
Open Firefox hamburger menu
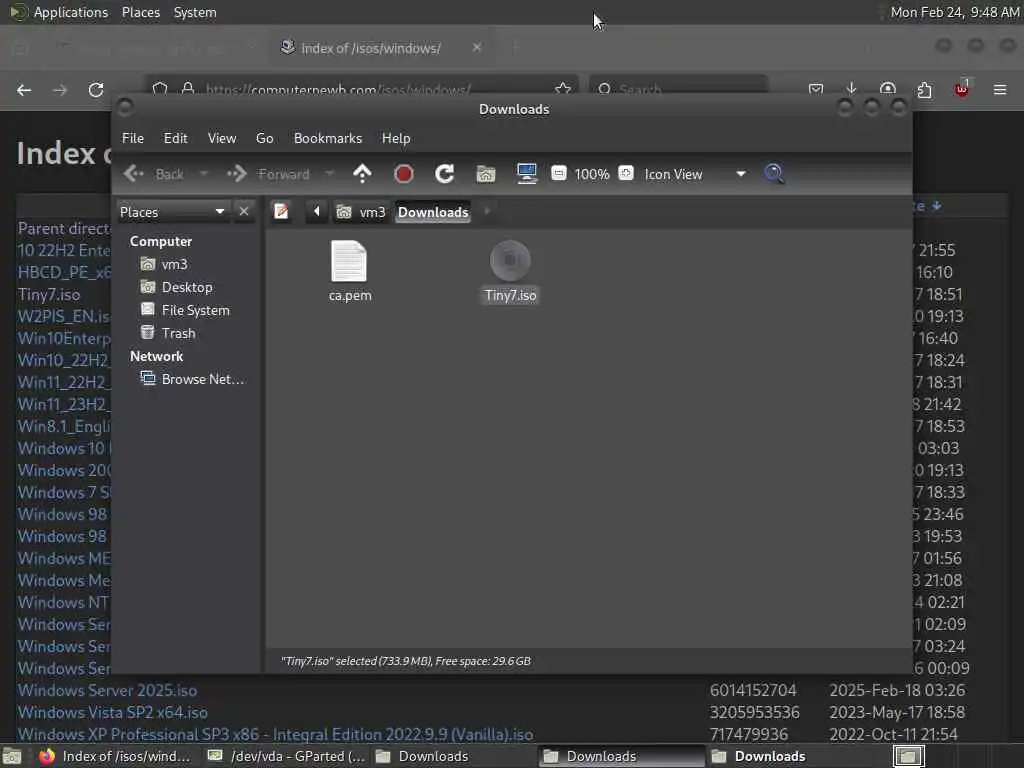[x=1000, y=89]
